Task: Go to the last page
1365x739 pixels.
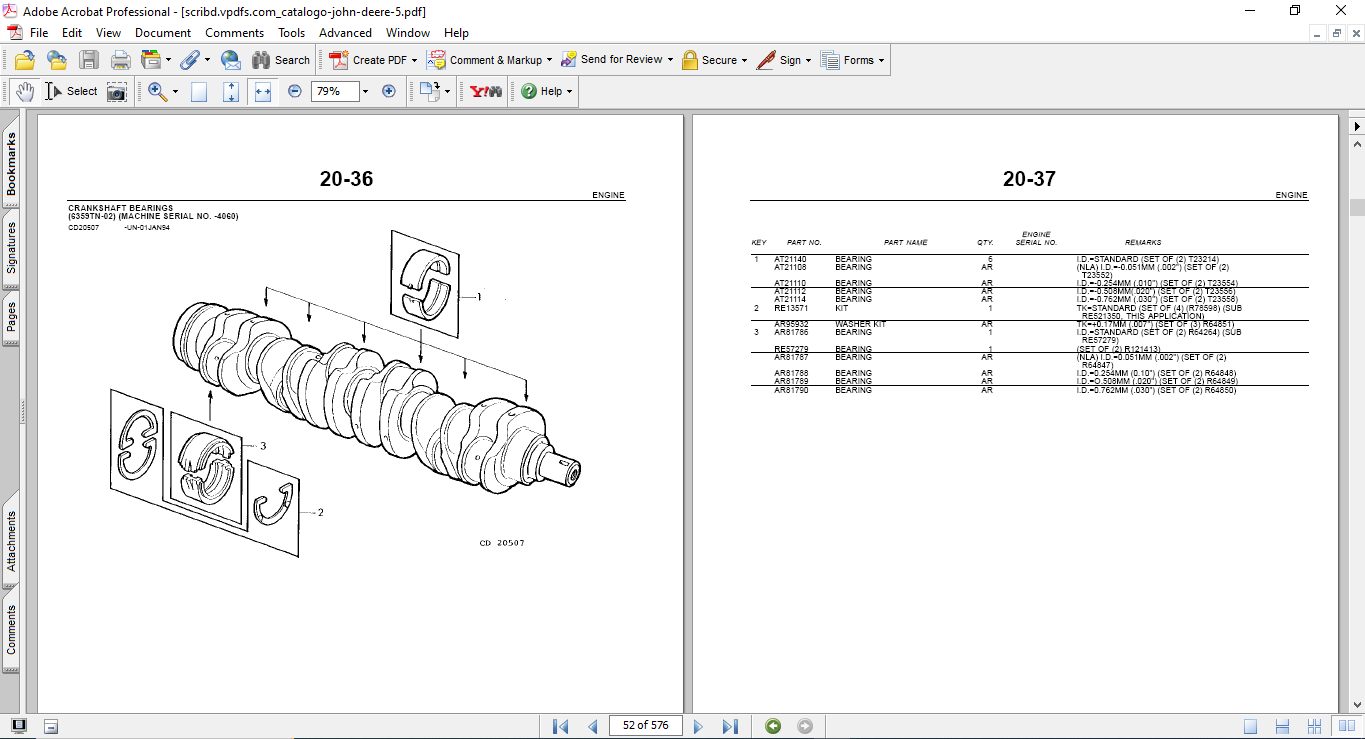Action: (x=731, y=725)
